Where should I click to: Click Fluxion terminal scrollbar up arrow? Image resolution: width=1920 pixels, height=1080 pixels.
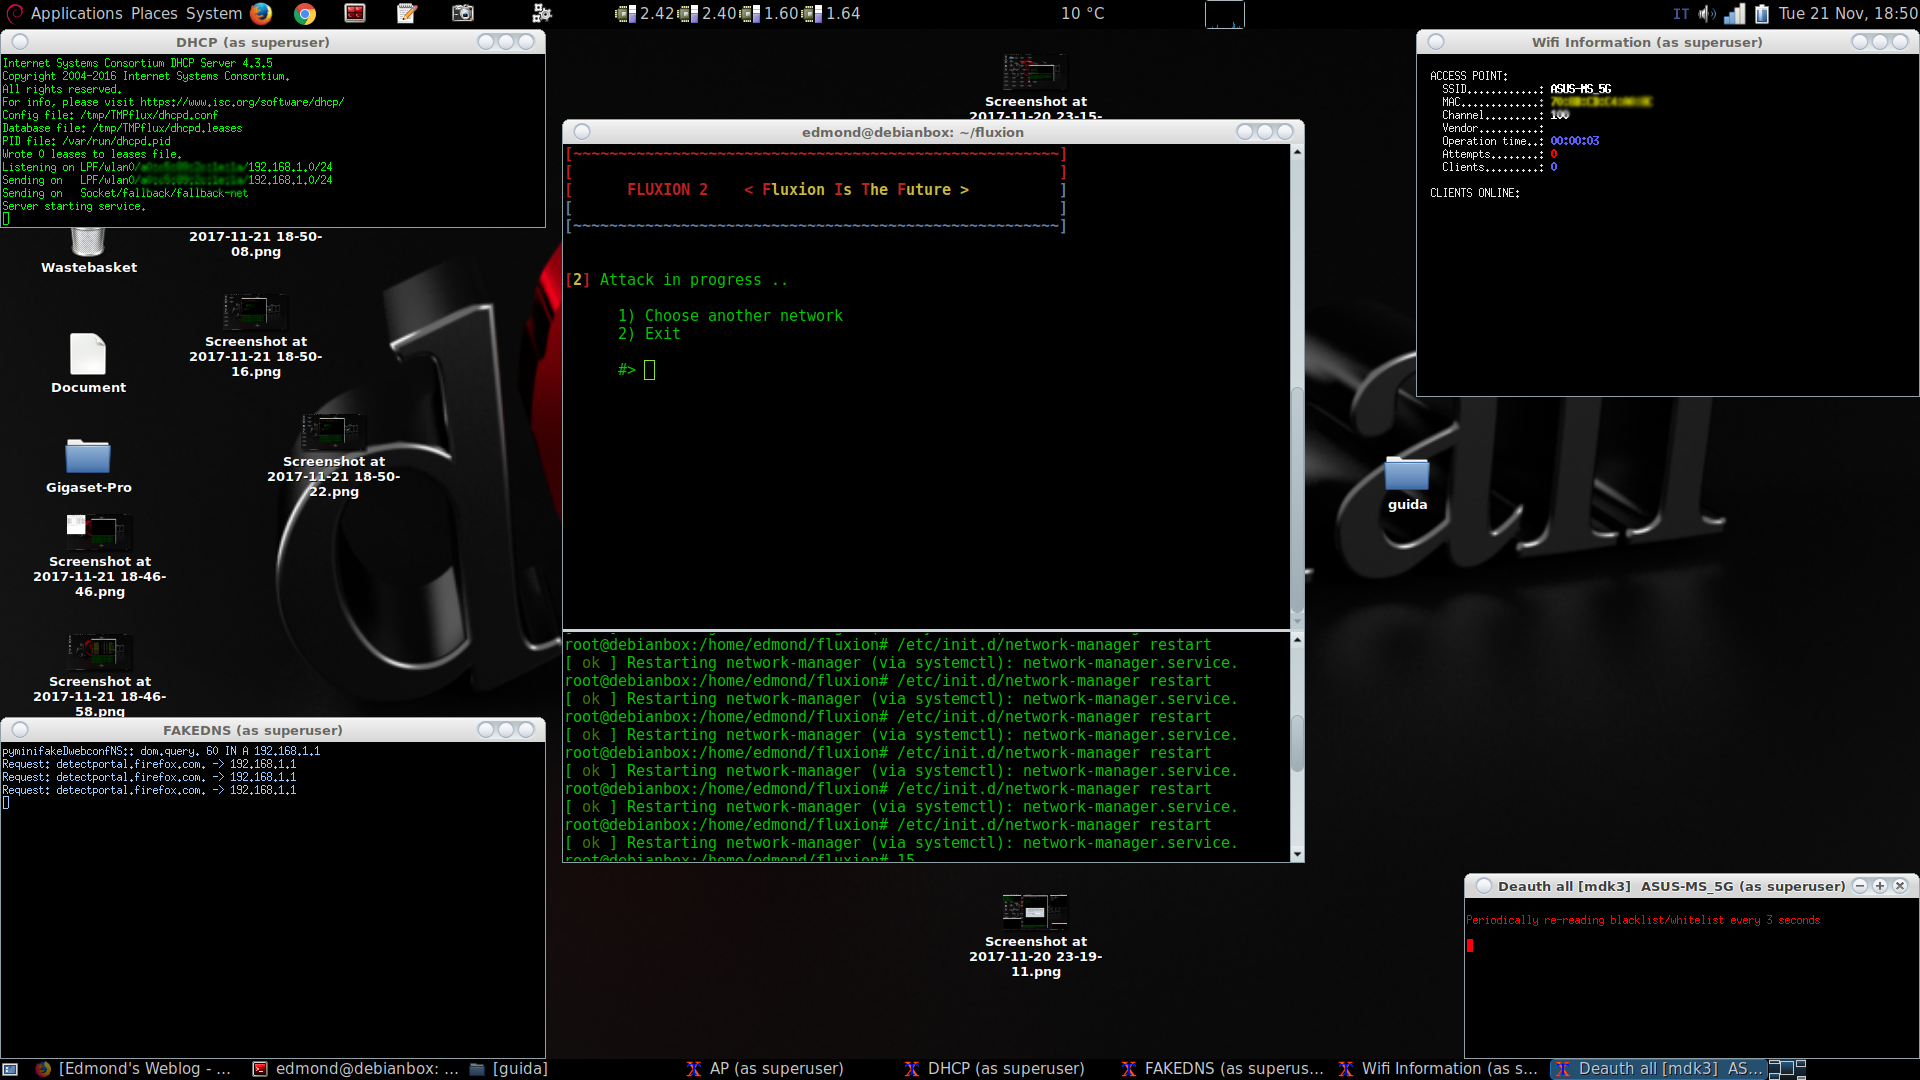coord(1297,152)
